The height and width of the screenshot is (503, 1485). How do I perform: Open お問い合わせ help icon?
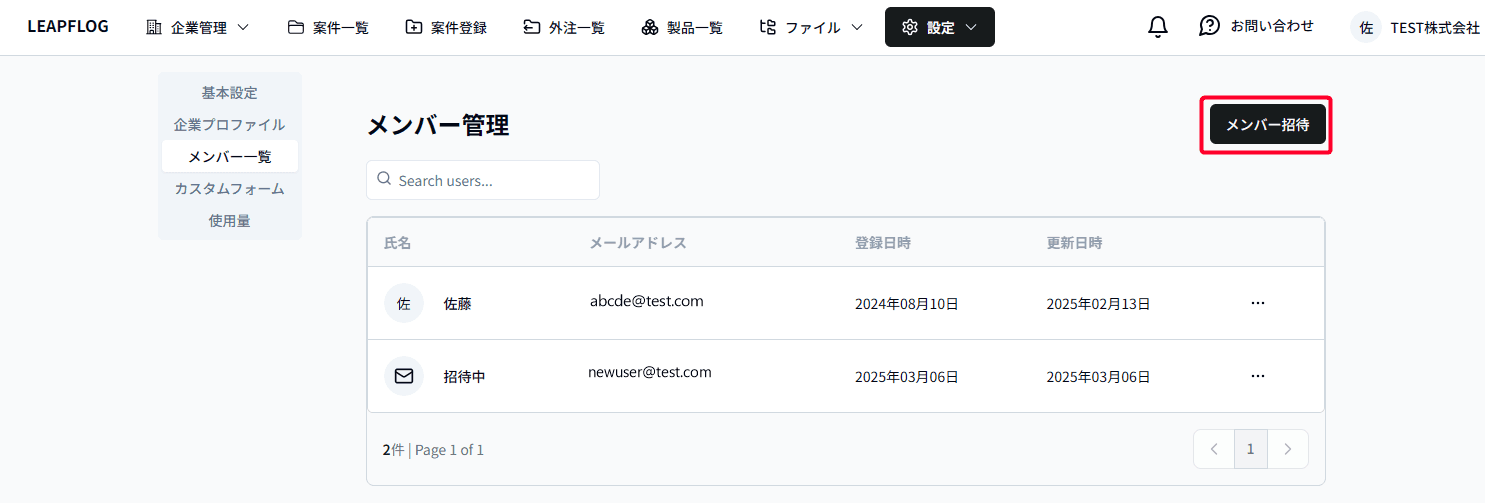pos(1210,27)
